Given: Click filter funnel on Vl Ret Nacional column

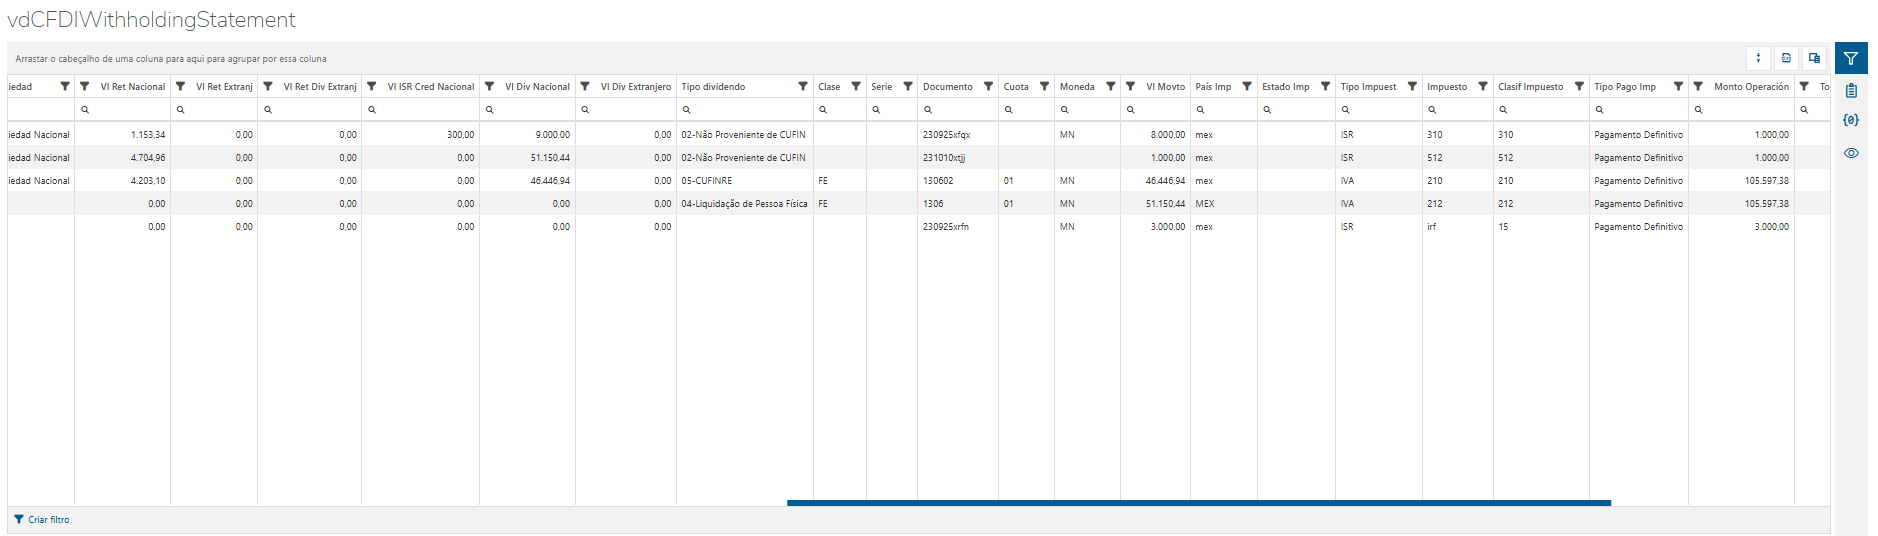Looking at the screenshot, I should tap(85, 87).
